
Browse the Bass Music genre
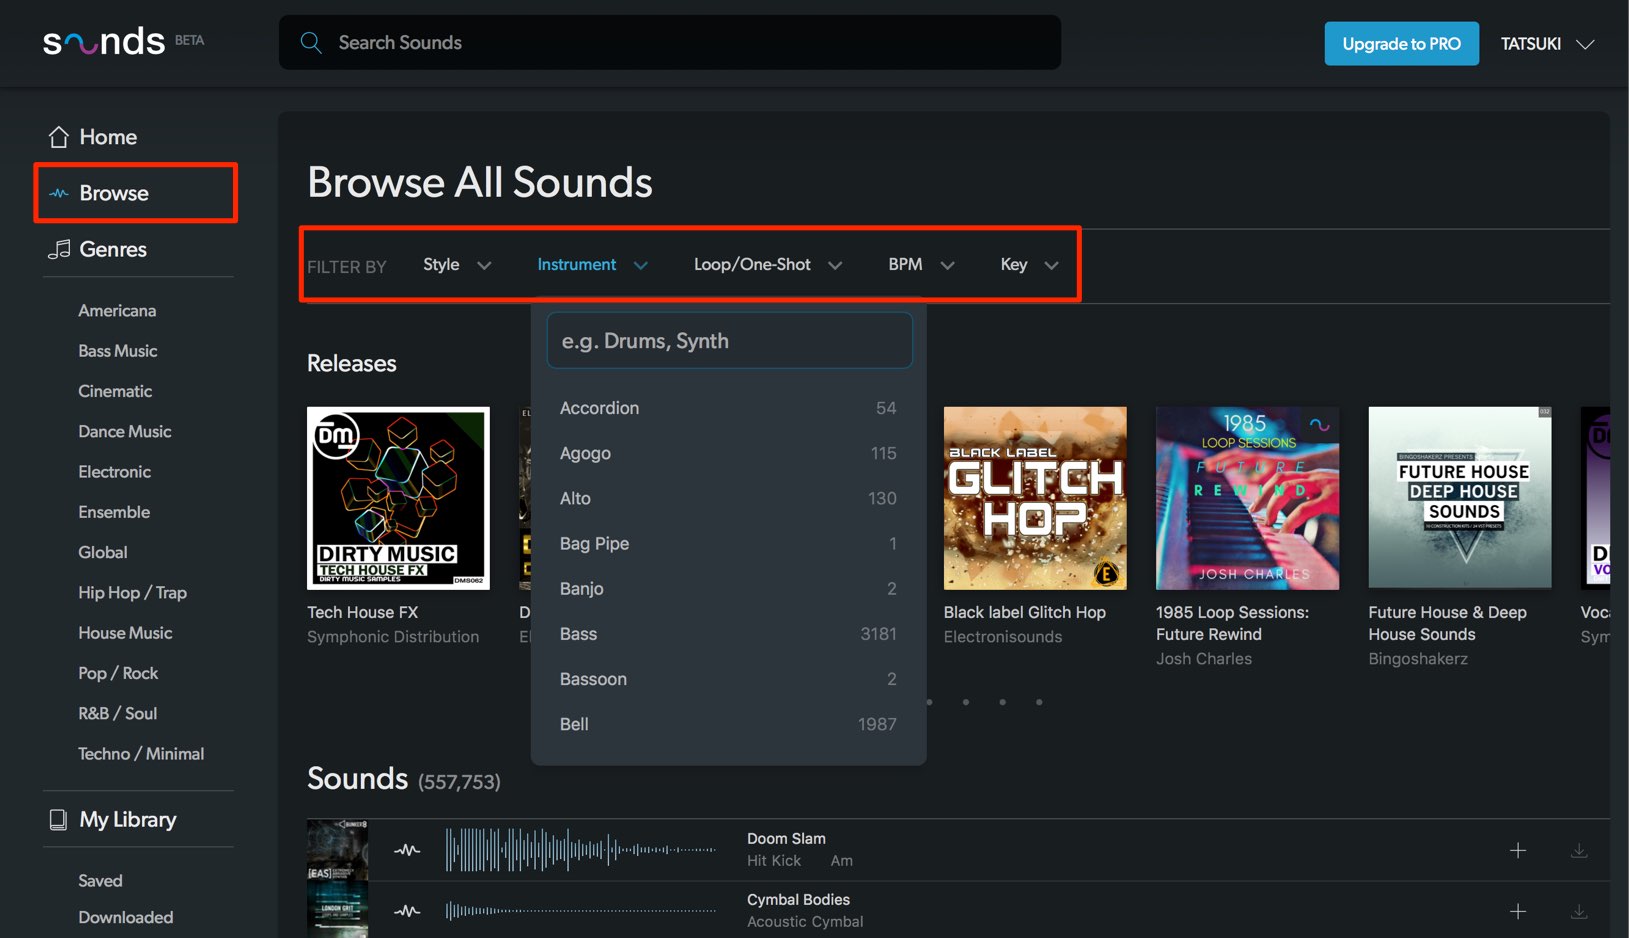[118, 351]
